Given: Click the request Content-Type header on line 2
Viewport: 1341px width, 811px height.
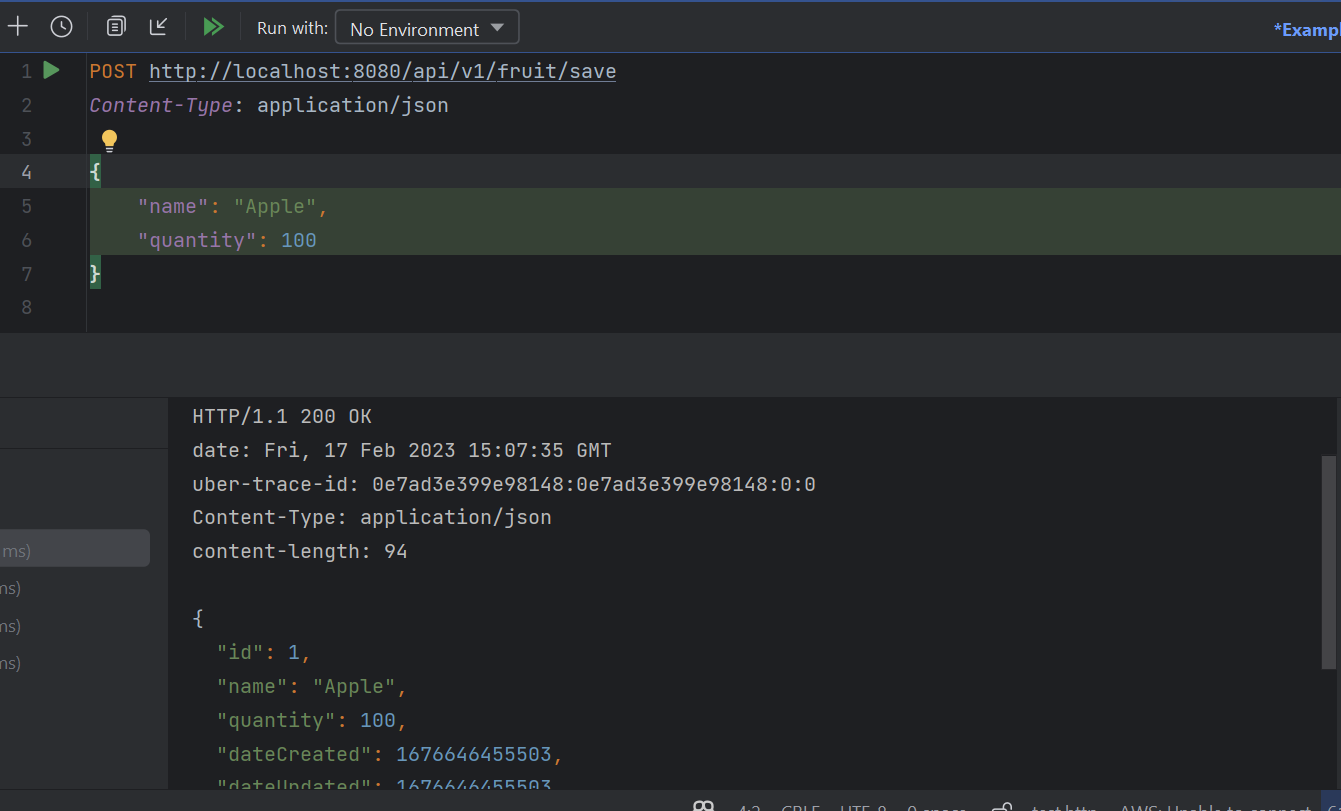Looking at the screenshot, I should 269,105.
